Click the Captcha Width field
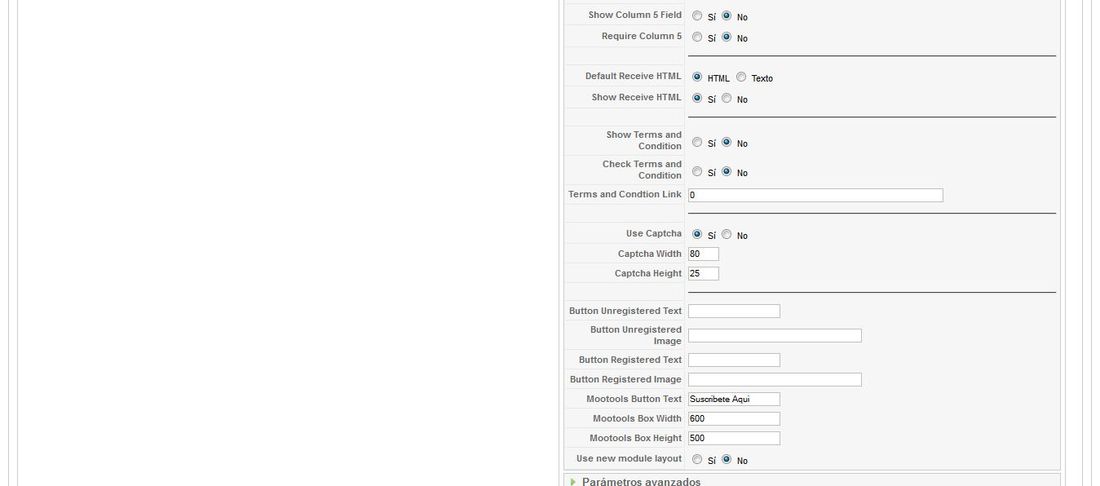1100x486 pixels. (703, 254)
